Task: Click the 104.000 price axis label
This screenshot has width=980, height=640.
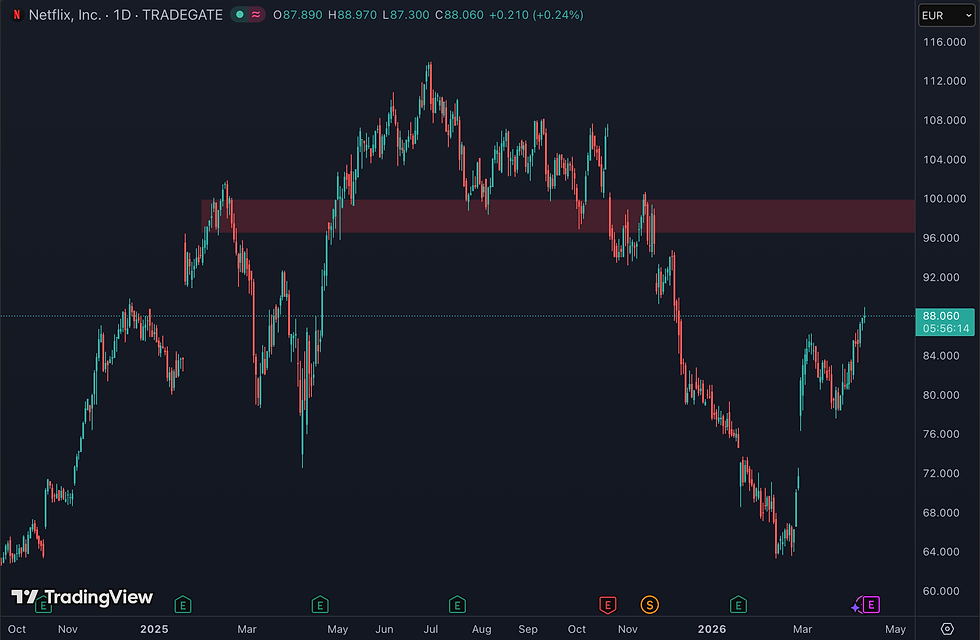Action: (x=944, y=159)
